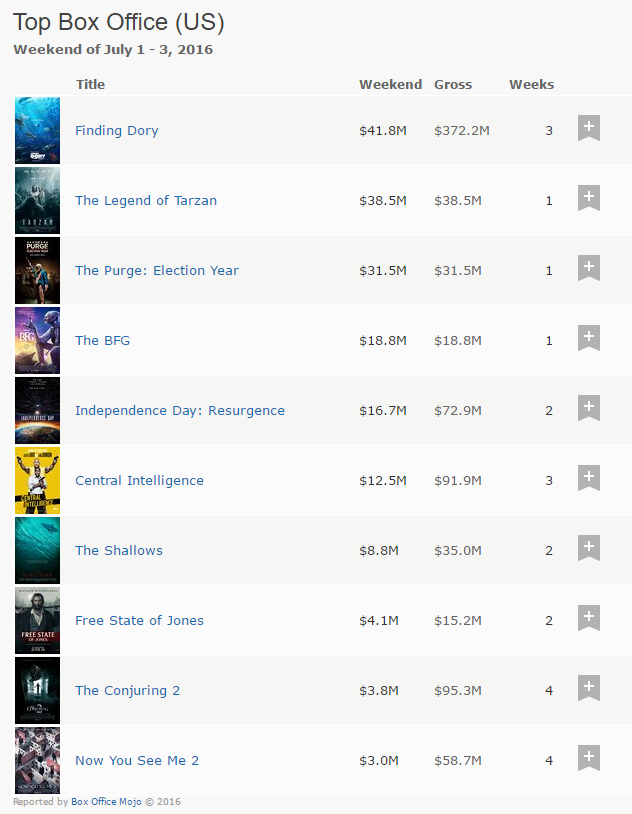Add Central Intelligence to watchlist
This screenshot has height=814, width=632.
[589, 478]
